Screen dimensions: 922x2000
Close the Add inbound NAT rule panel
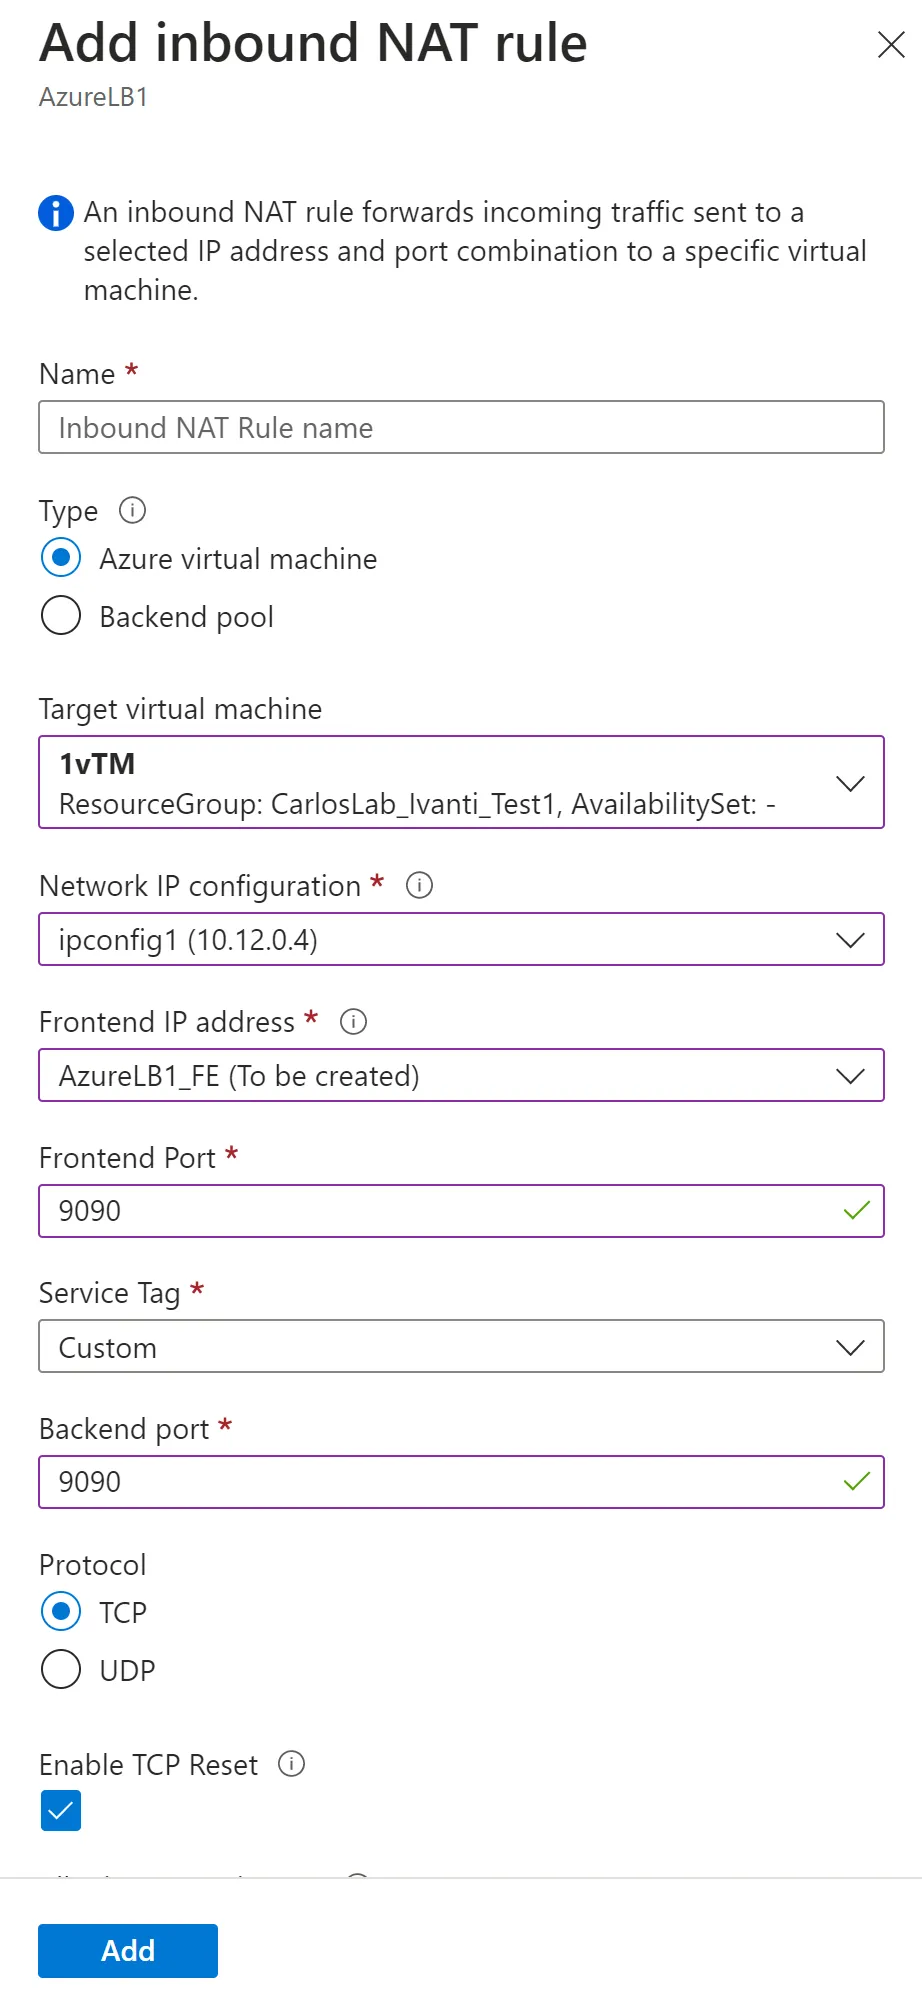(890, 45)
